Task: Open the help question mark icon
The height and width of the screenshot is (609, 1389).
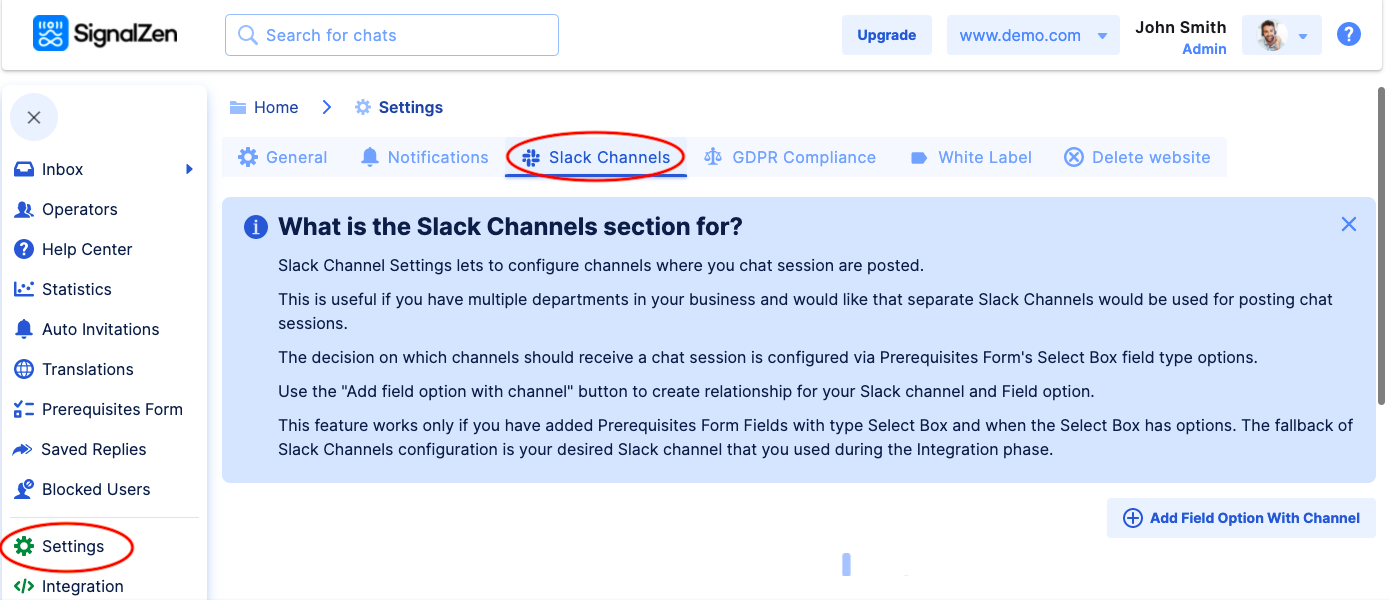Action: click(1349, 35)
